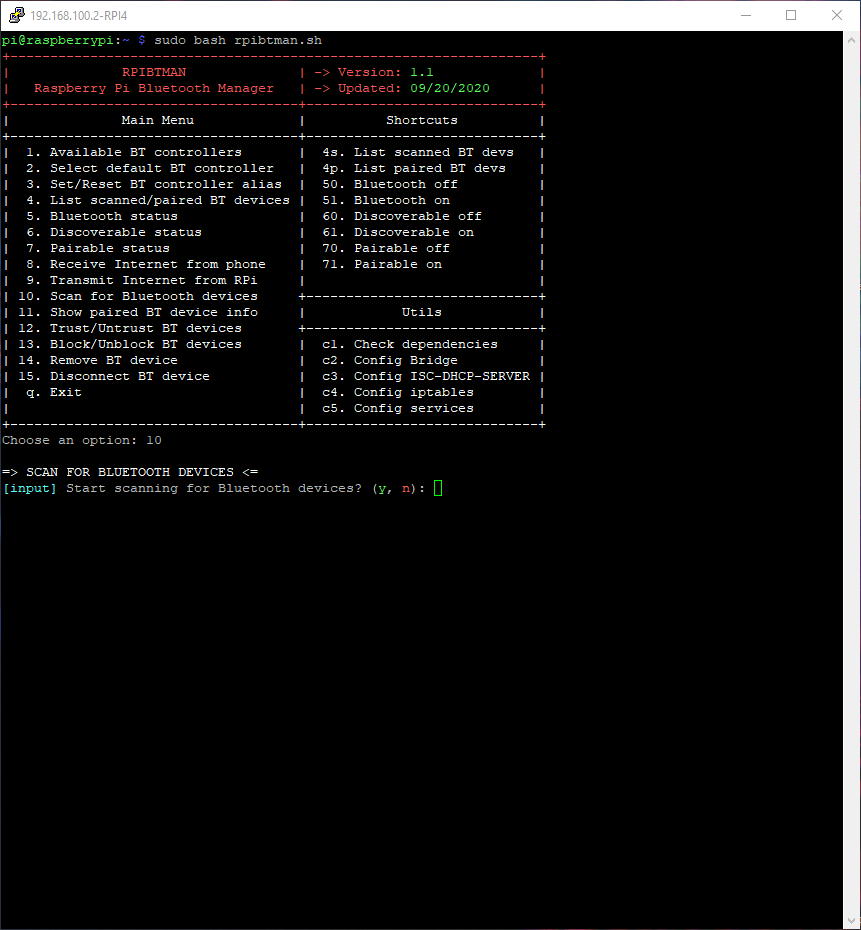Screen dimensions: 861x930
Task: Click '12. Trust/Untrust BT devices' line
Action: [130, 329]
